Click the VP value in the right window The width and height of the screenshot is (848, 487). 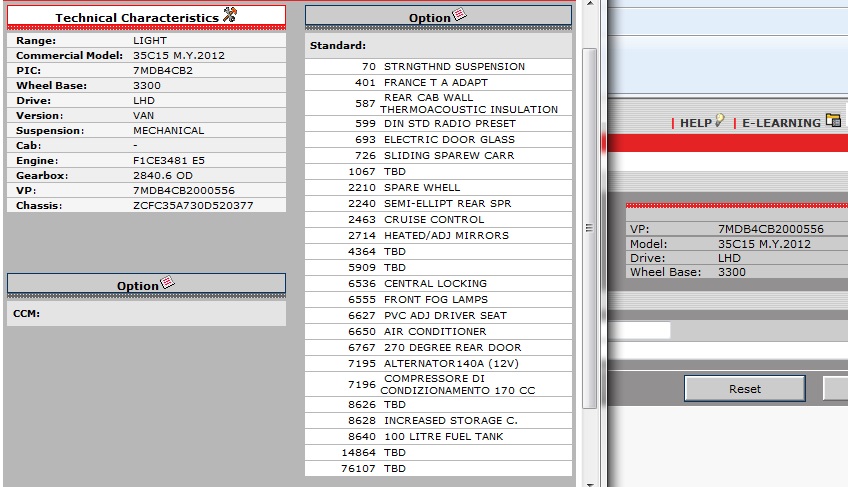point(771,229)
